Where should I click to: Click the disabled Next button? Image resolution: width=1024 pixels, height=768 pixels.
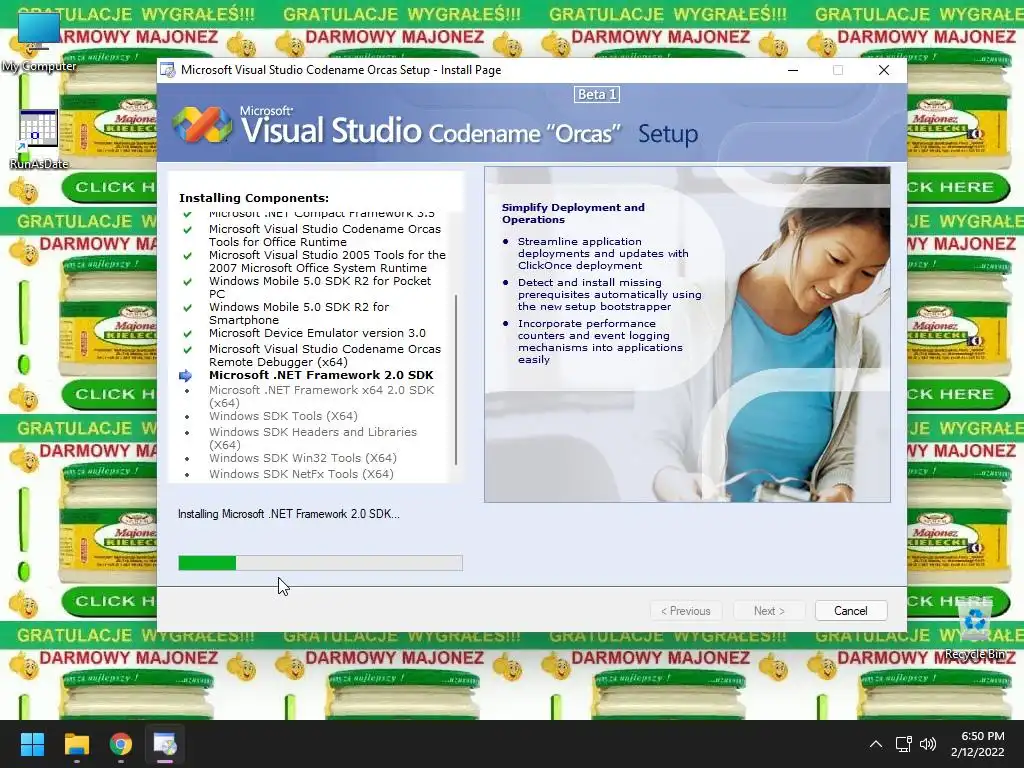tap(769, 611)
